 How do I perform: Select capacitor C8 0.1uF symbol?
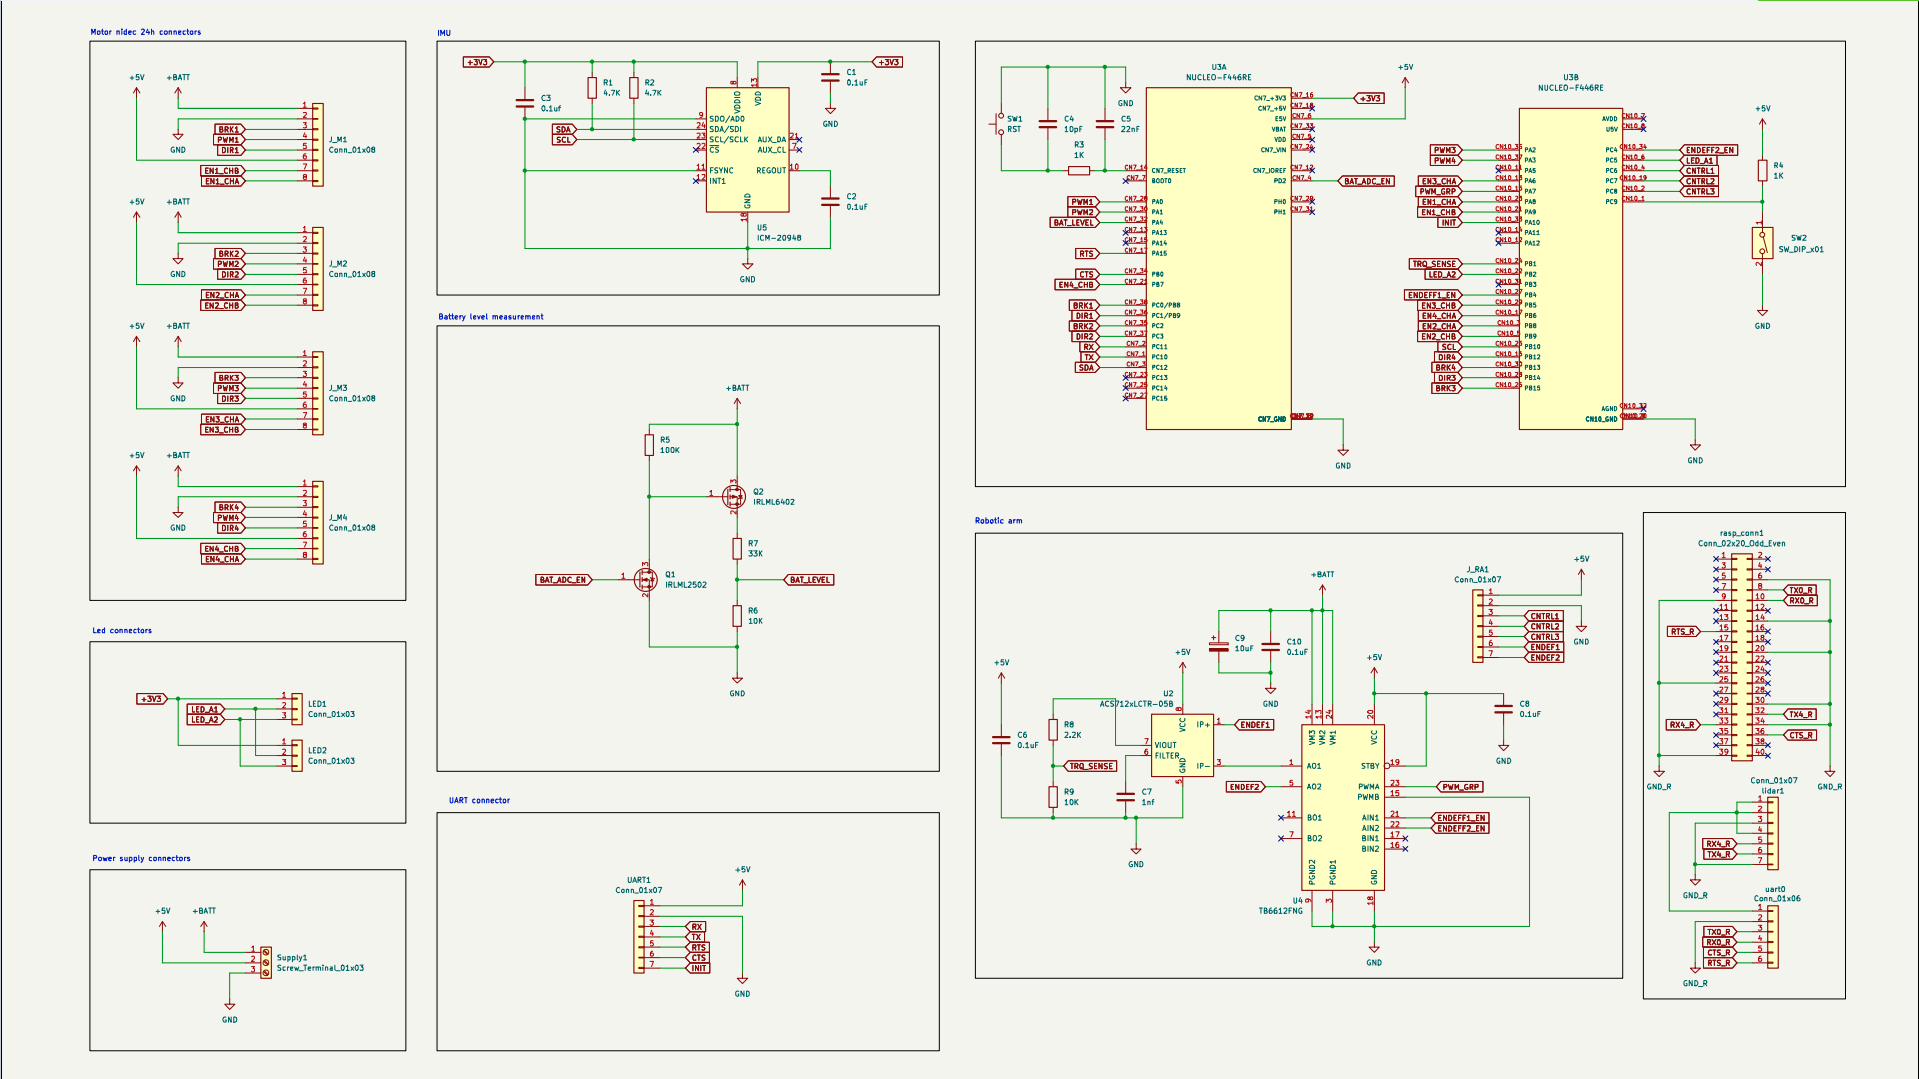1503,709
